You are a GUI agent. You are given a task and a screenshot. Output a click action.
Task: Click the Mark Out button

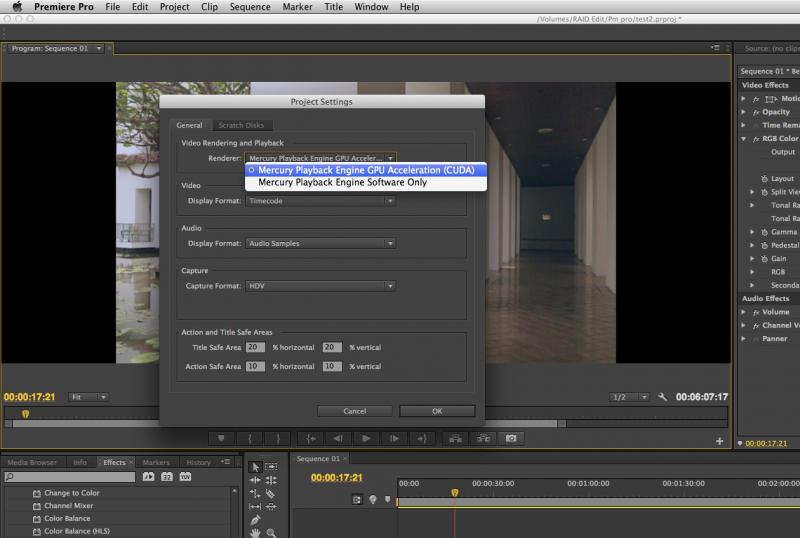click(x=278, y=438)
